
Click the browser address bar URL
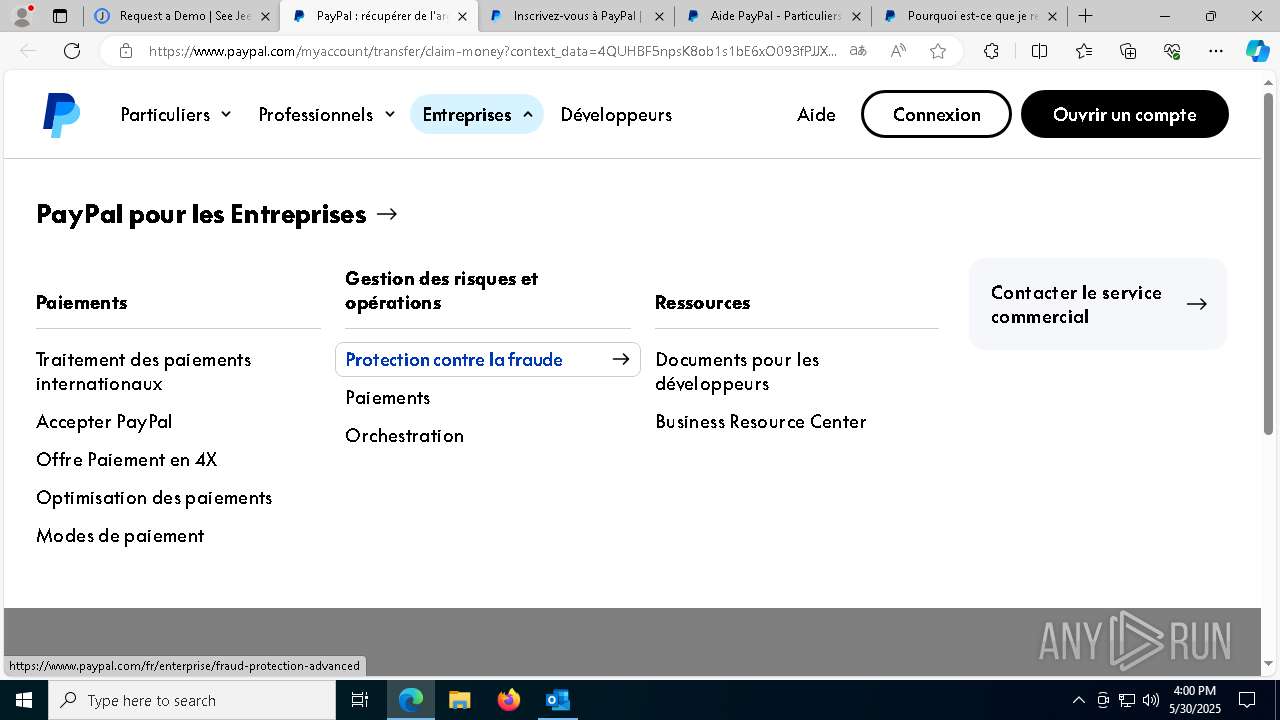(493, 51)
